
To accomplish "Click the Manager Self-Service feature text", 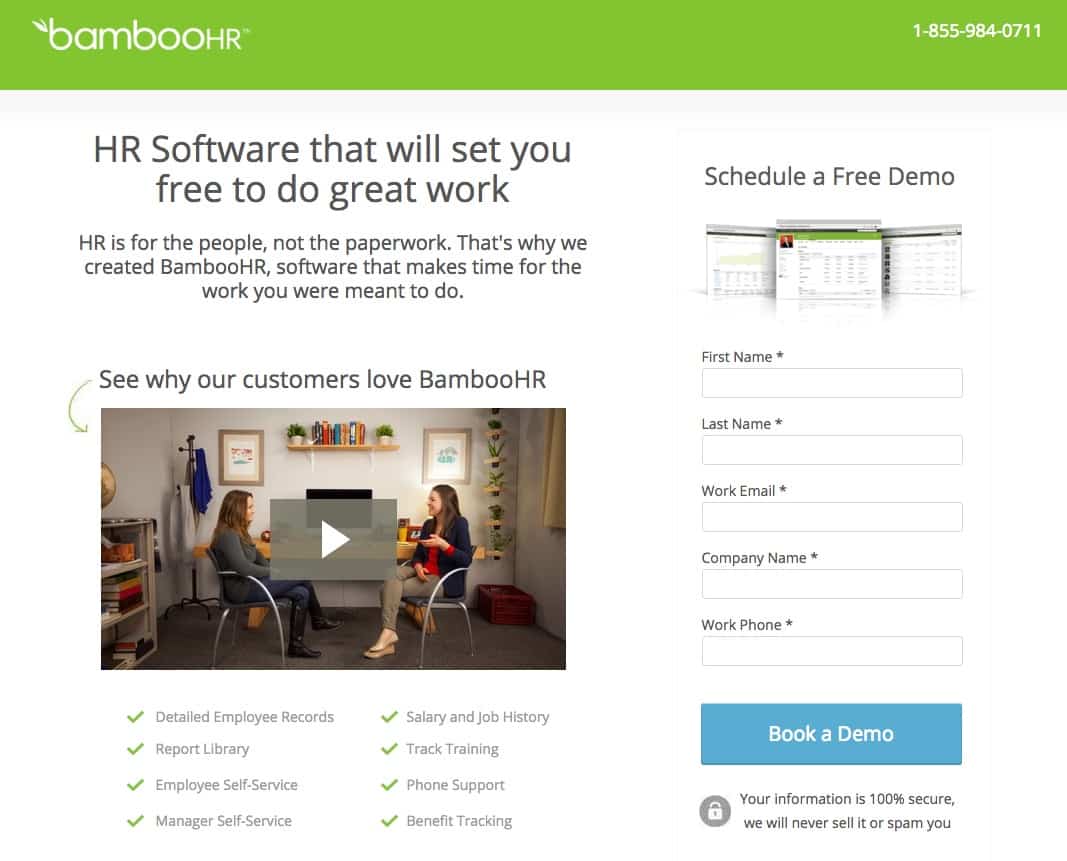I will [223, 821].
